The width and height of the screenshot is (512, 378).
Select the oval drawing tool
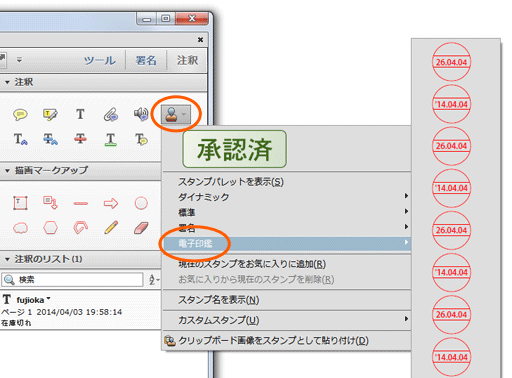click(141, 203)
